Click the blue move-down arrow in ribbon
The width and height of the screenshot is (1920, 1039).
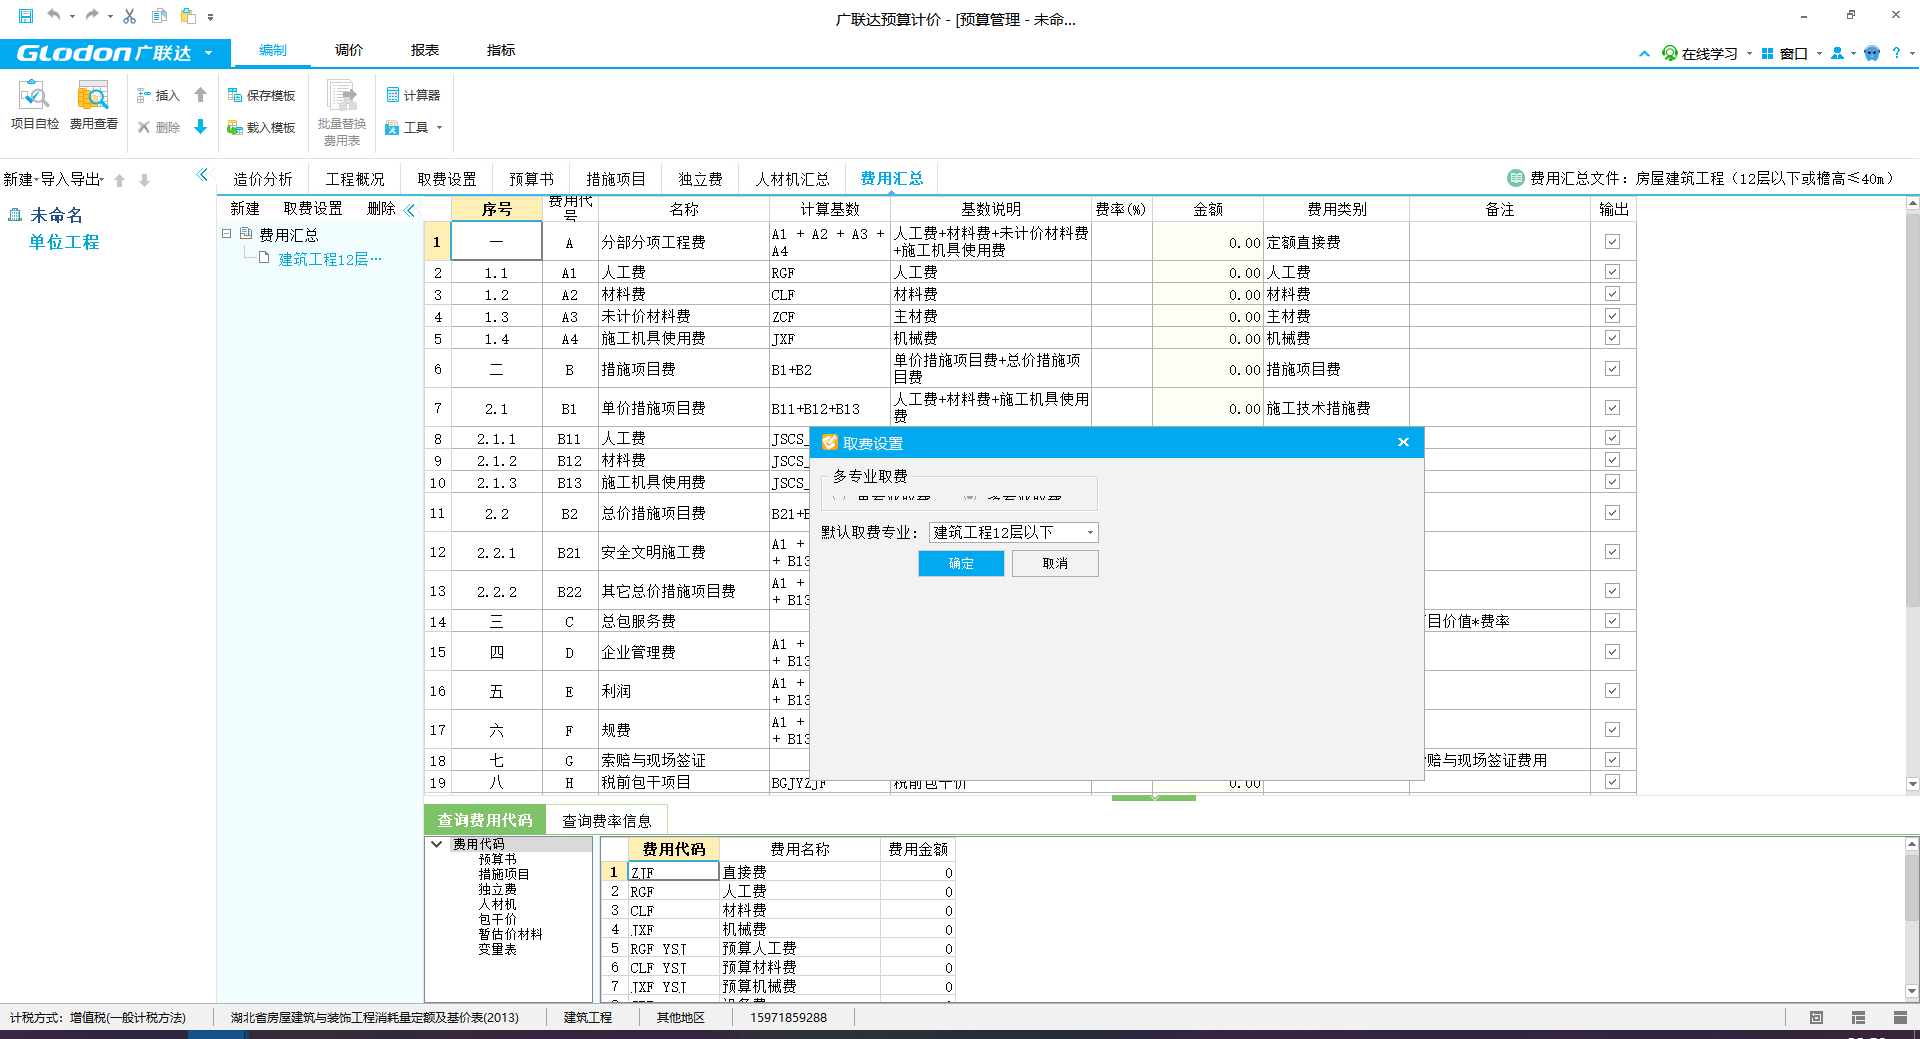(200, 126)
